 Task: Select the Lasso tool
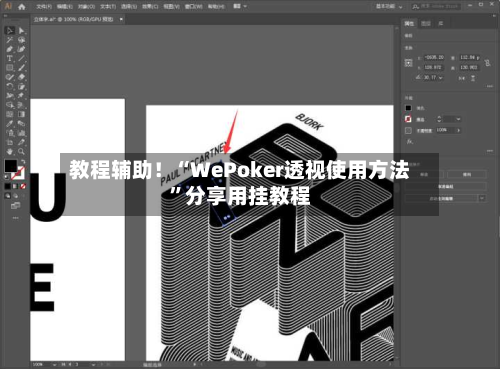[x=21, y=40]
